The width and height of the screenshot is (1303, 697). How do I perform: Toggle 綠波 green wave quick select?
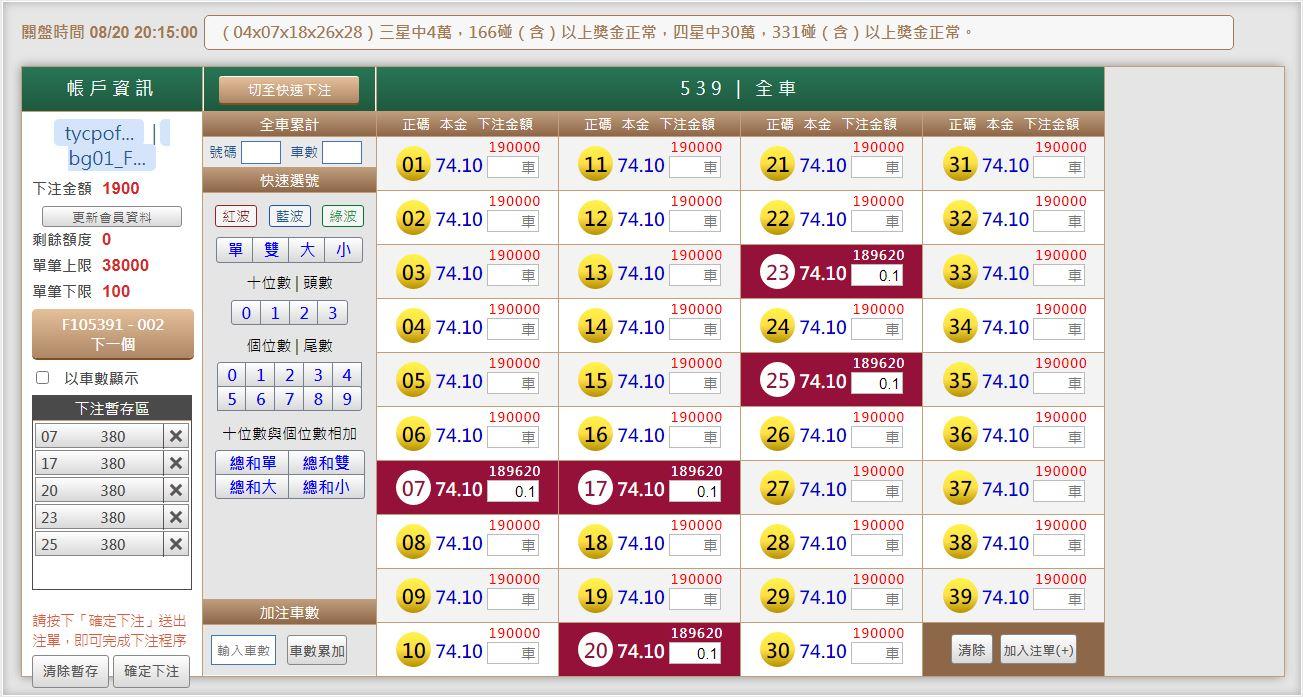point(343,216)
